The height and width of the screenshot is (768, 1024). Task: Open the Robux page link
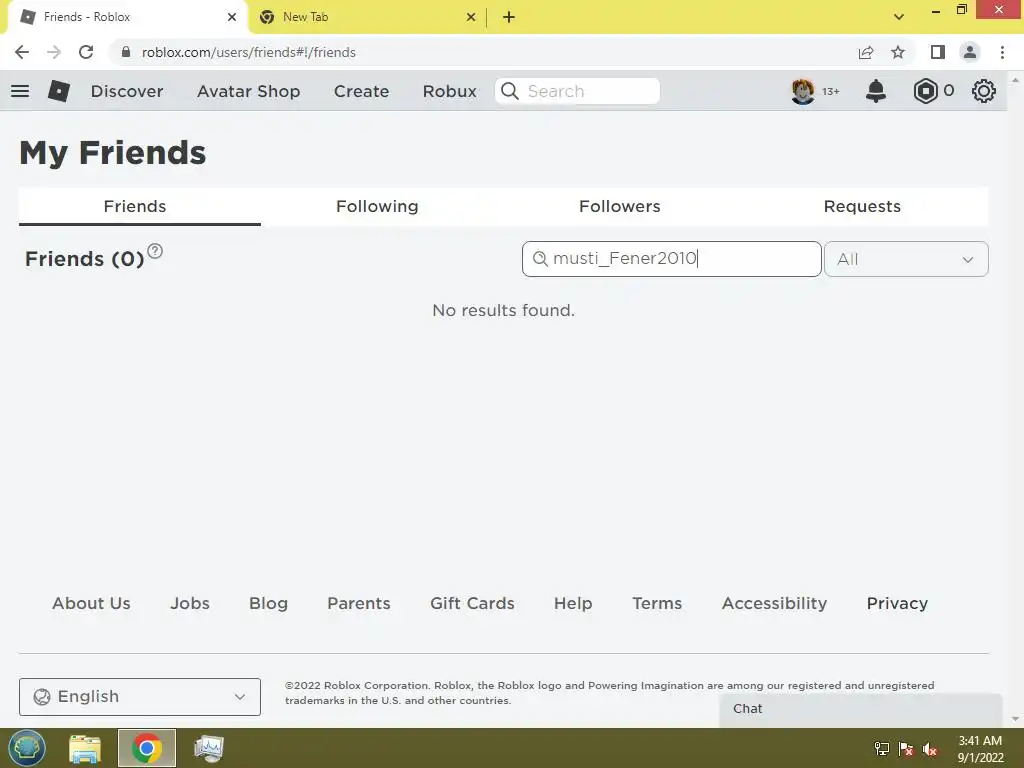(449, 91)
